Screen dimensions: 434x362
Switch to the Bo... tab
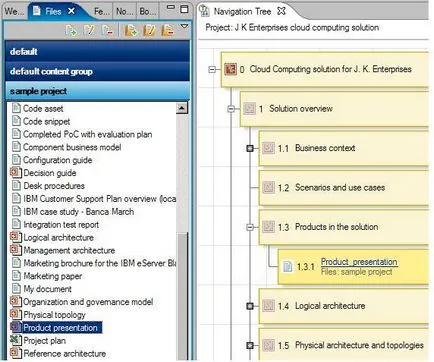pos(147,11)
